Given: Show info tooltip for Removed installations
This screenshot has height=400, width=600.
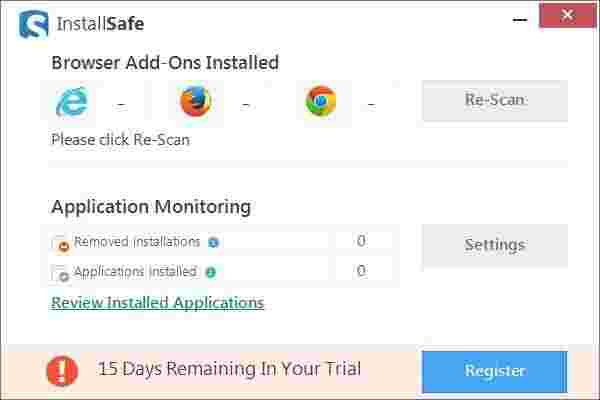Looking at the screenshot, I should (x=214, y=242).
